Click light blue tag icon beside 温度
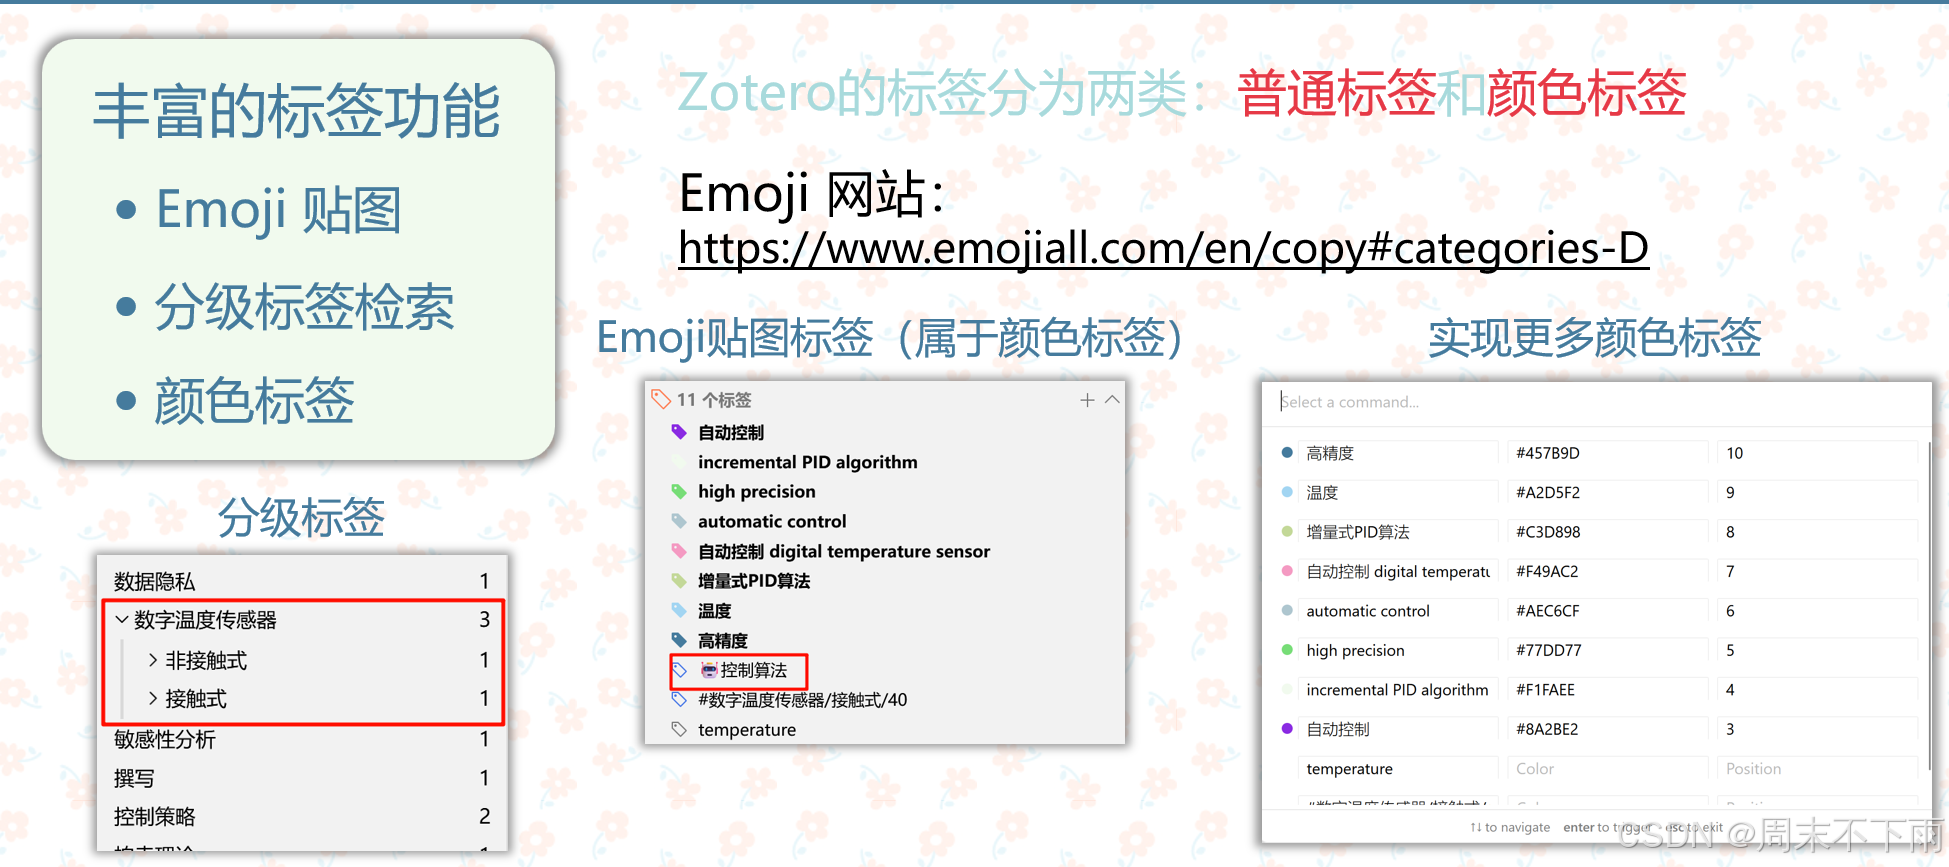The height and width of the screenshot is (867, 1949). [x=679, y=610]
